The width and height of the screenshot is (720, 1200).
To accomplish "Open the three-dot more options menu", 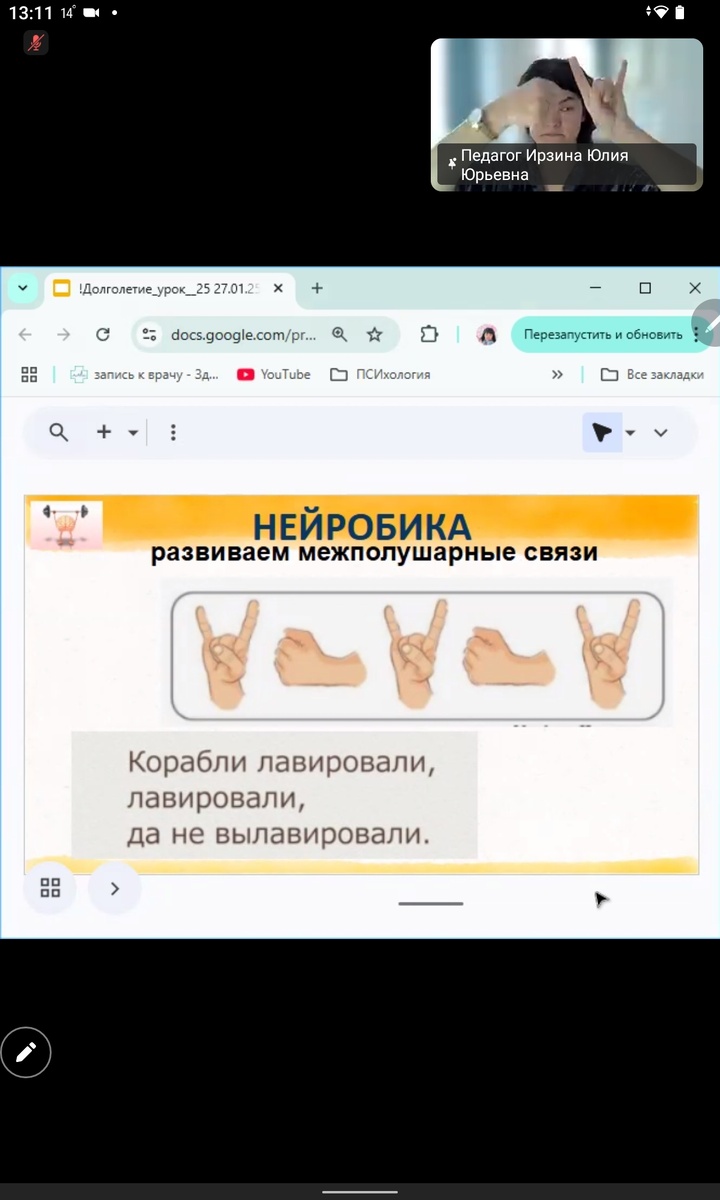I will tap(173, 432).
